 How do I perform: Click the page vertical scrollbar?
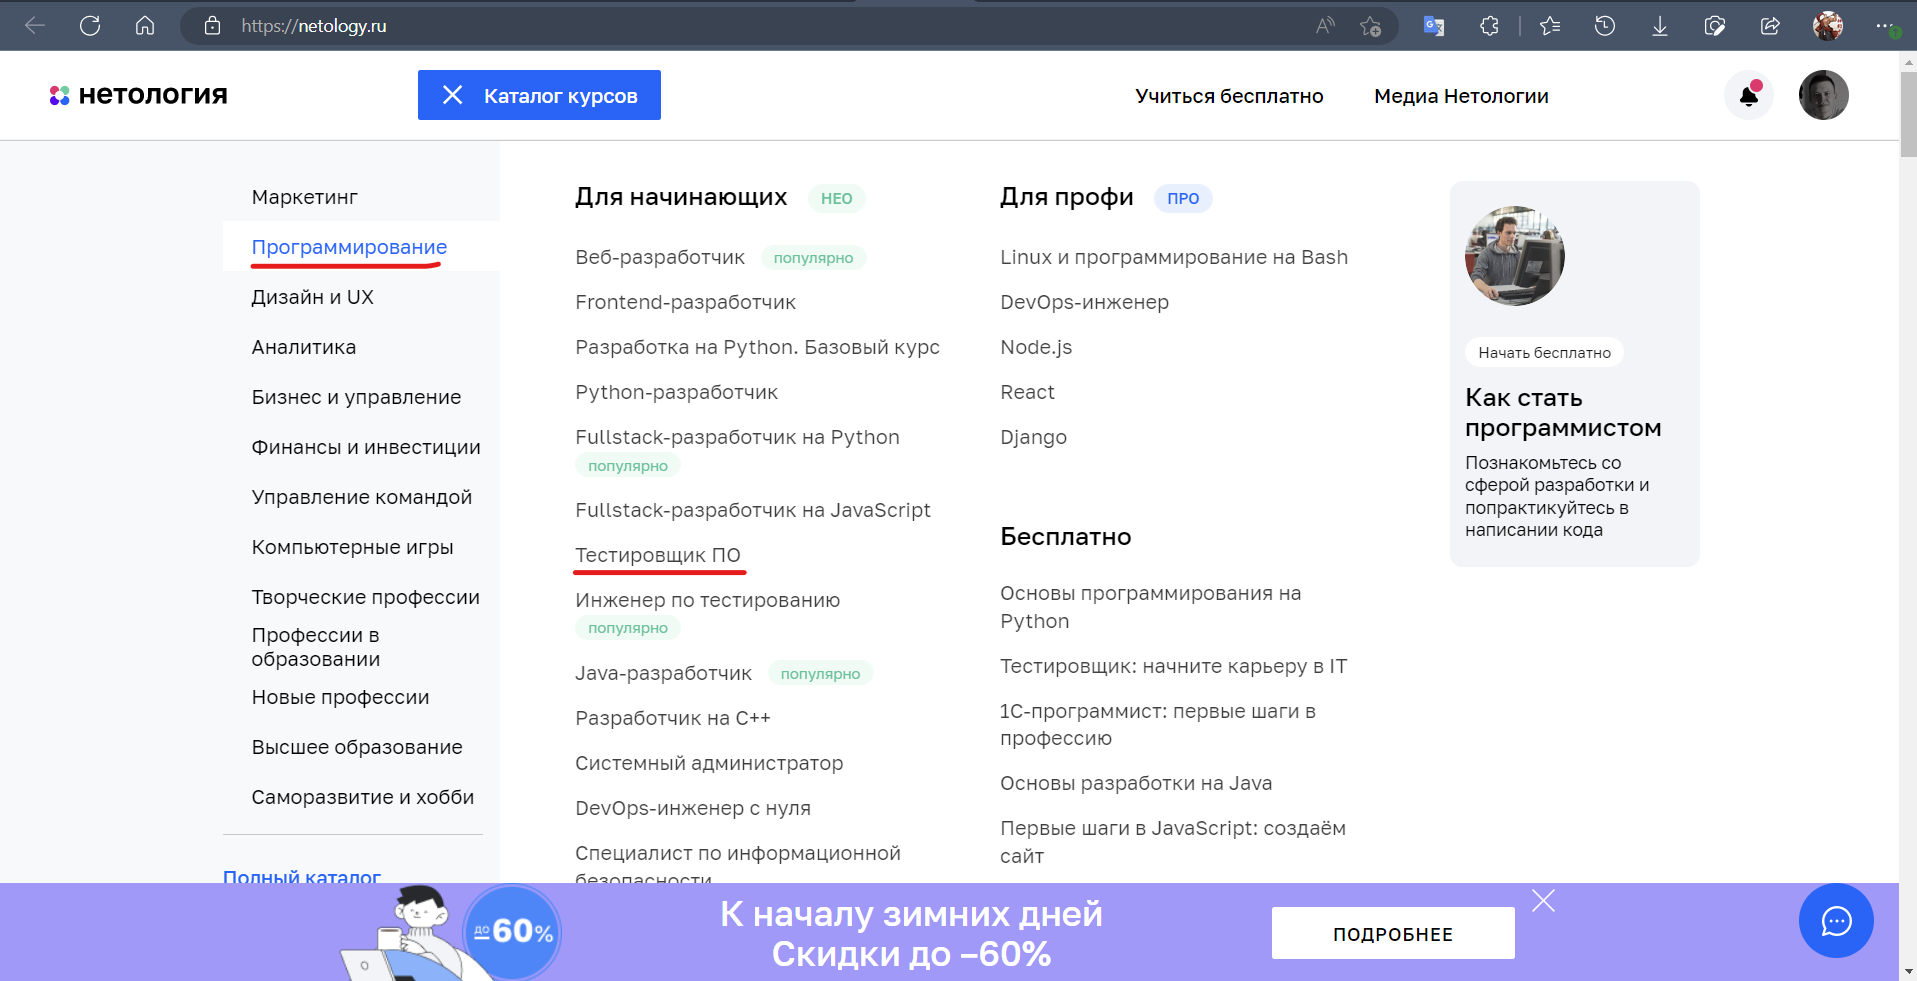pyautogui.click(x=1908, y=115)
